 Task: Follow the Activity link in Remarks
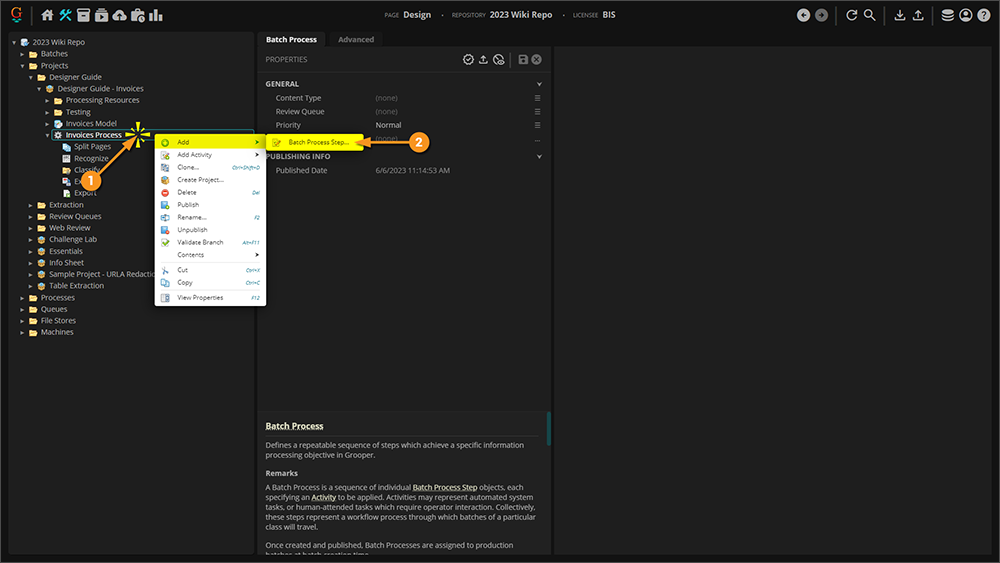coord(323,497)
